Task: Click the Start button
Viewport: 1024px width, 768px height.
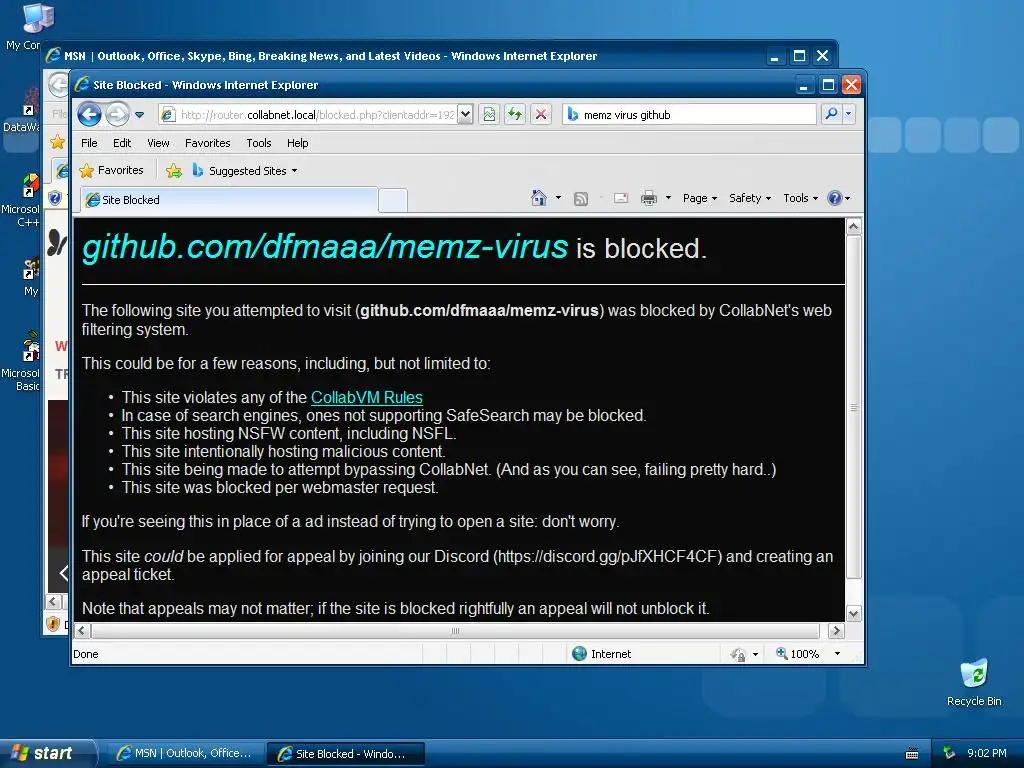Action: click(x=47, y=753)
